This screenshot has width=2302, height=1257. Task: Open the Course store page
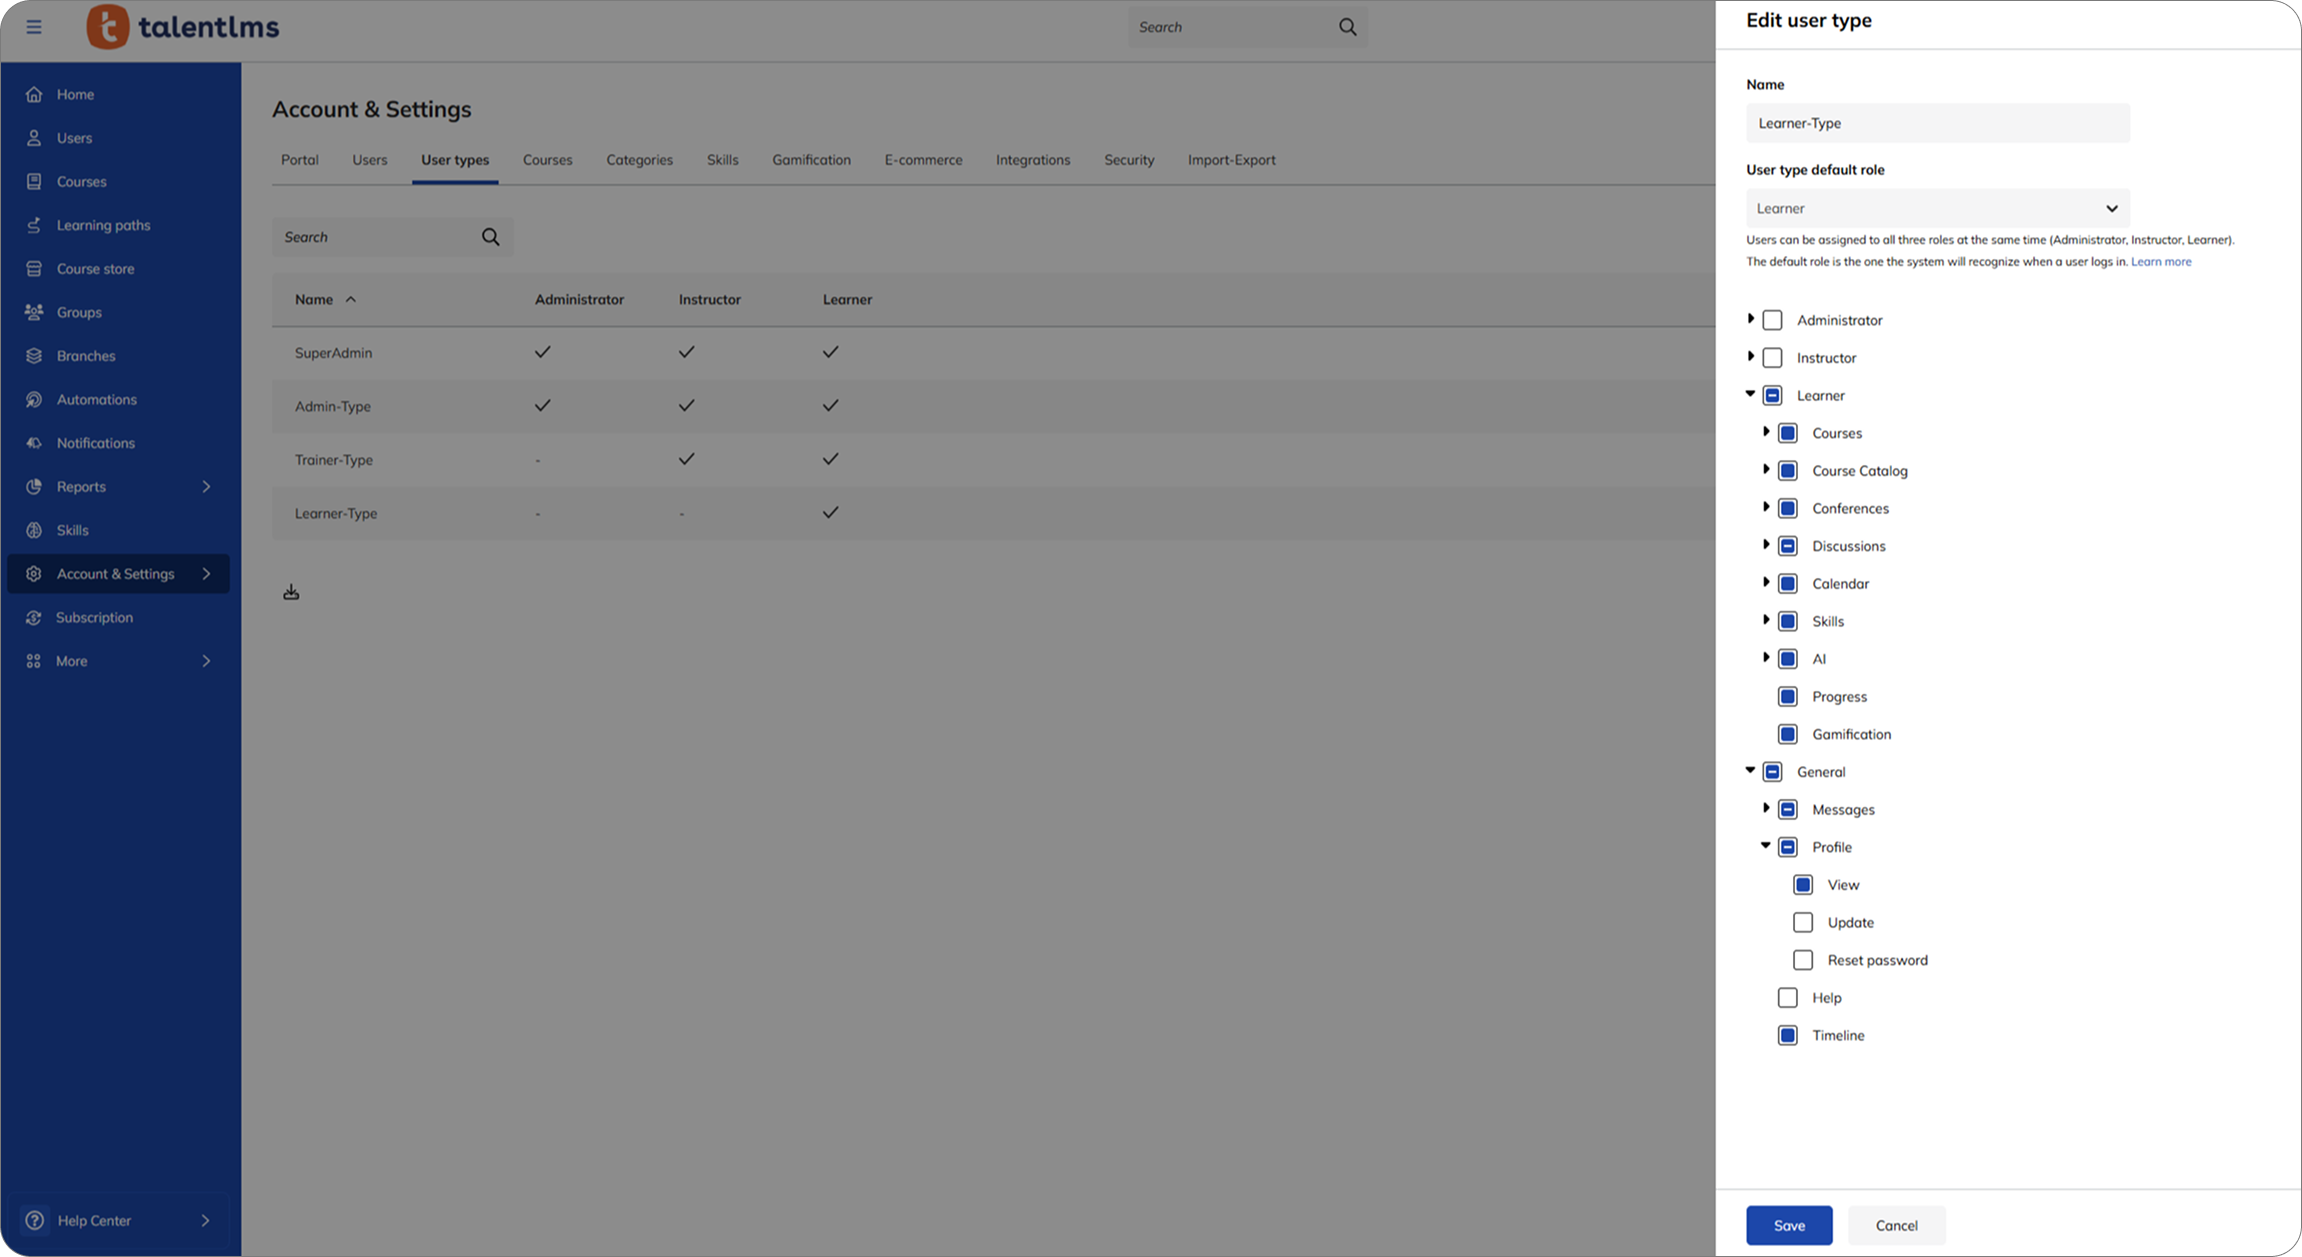click(95, 268)
